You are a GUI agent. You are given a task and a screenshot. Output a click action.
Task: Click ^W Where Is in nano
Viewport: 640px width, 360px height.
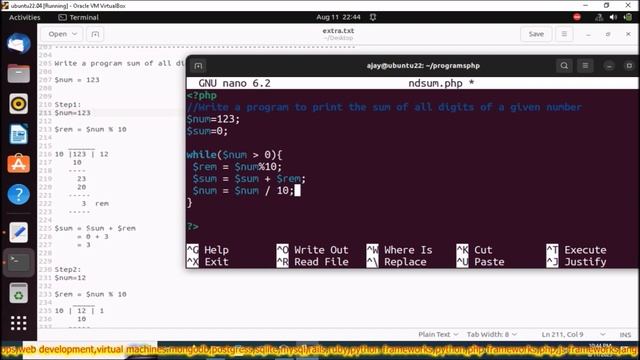click(x=399, y=250)
